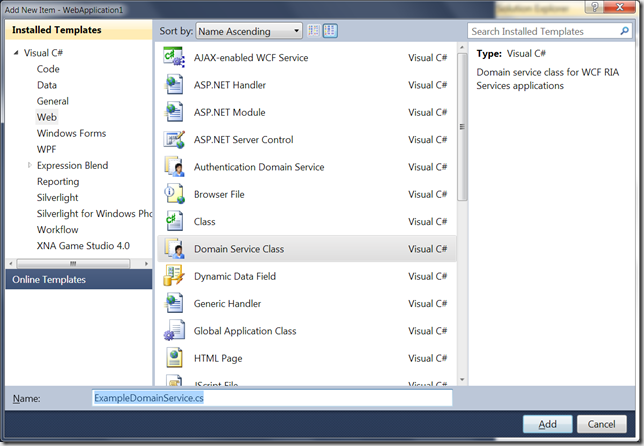Click the ASP.NET Module template icon
Viewport: 644px width, 446px height.
point(174,112)
